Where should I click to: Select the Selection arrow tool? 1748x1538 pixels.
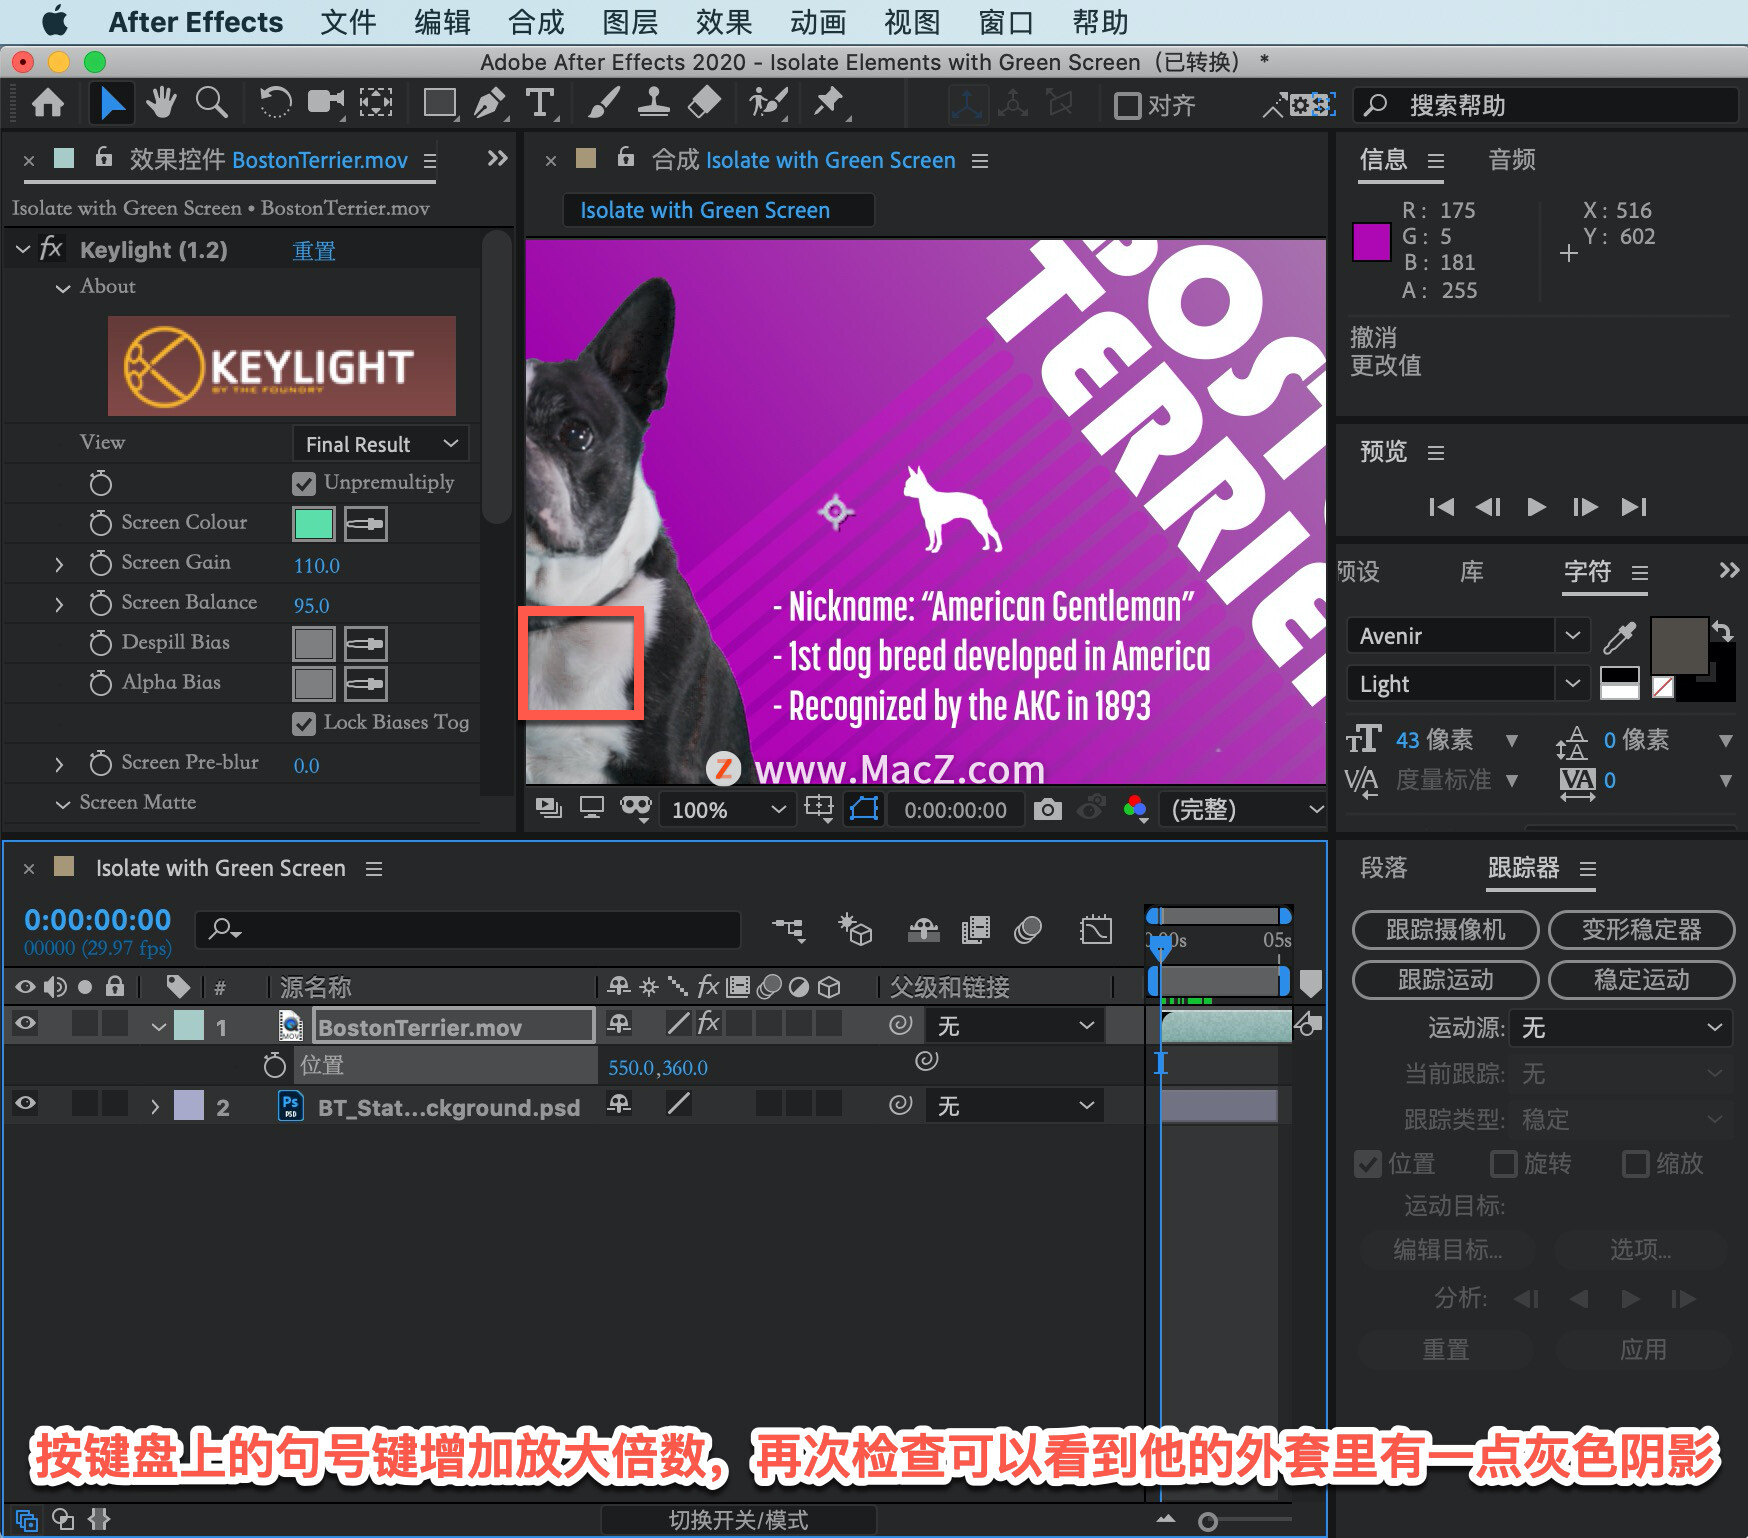111,103
